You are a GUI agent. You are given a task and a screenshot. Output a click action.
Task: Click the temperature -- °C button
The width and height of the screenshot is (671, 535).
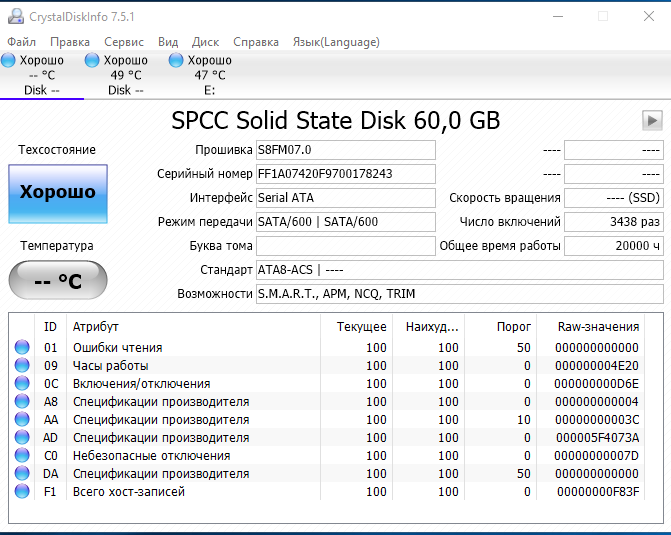click(x=57, y=281)
